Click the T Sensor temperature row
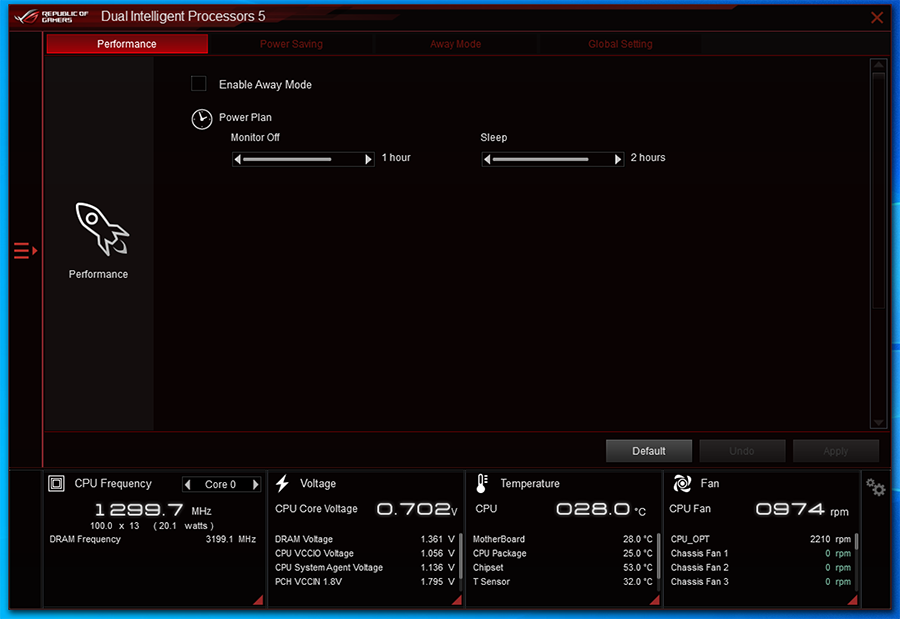900x619 pixels. pyautogui.click(x=562, y=582)
